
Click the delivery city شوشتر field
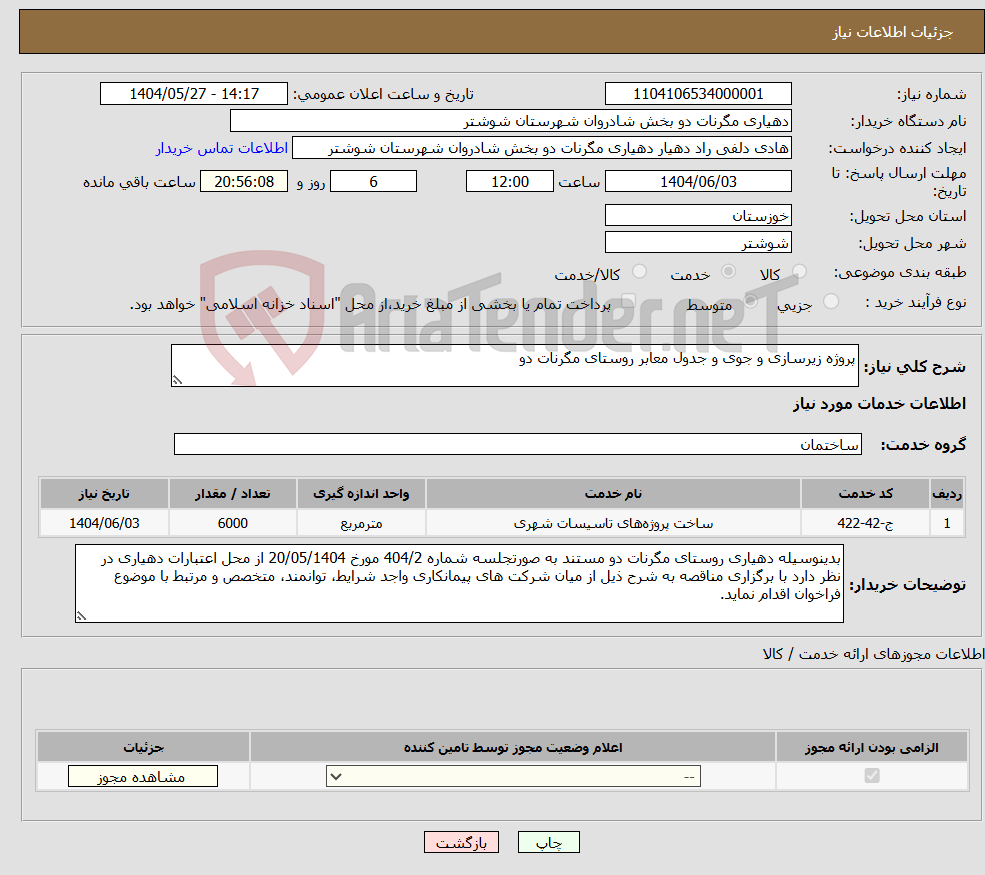click(x=698, y=242)
